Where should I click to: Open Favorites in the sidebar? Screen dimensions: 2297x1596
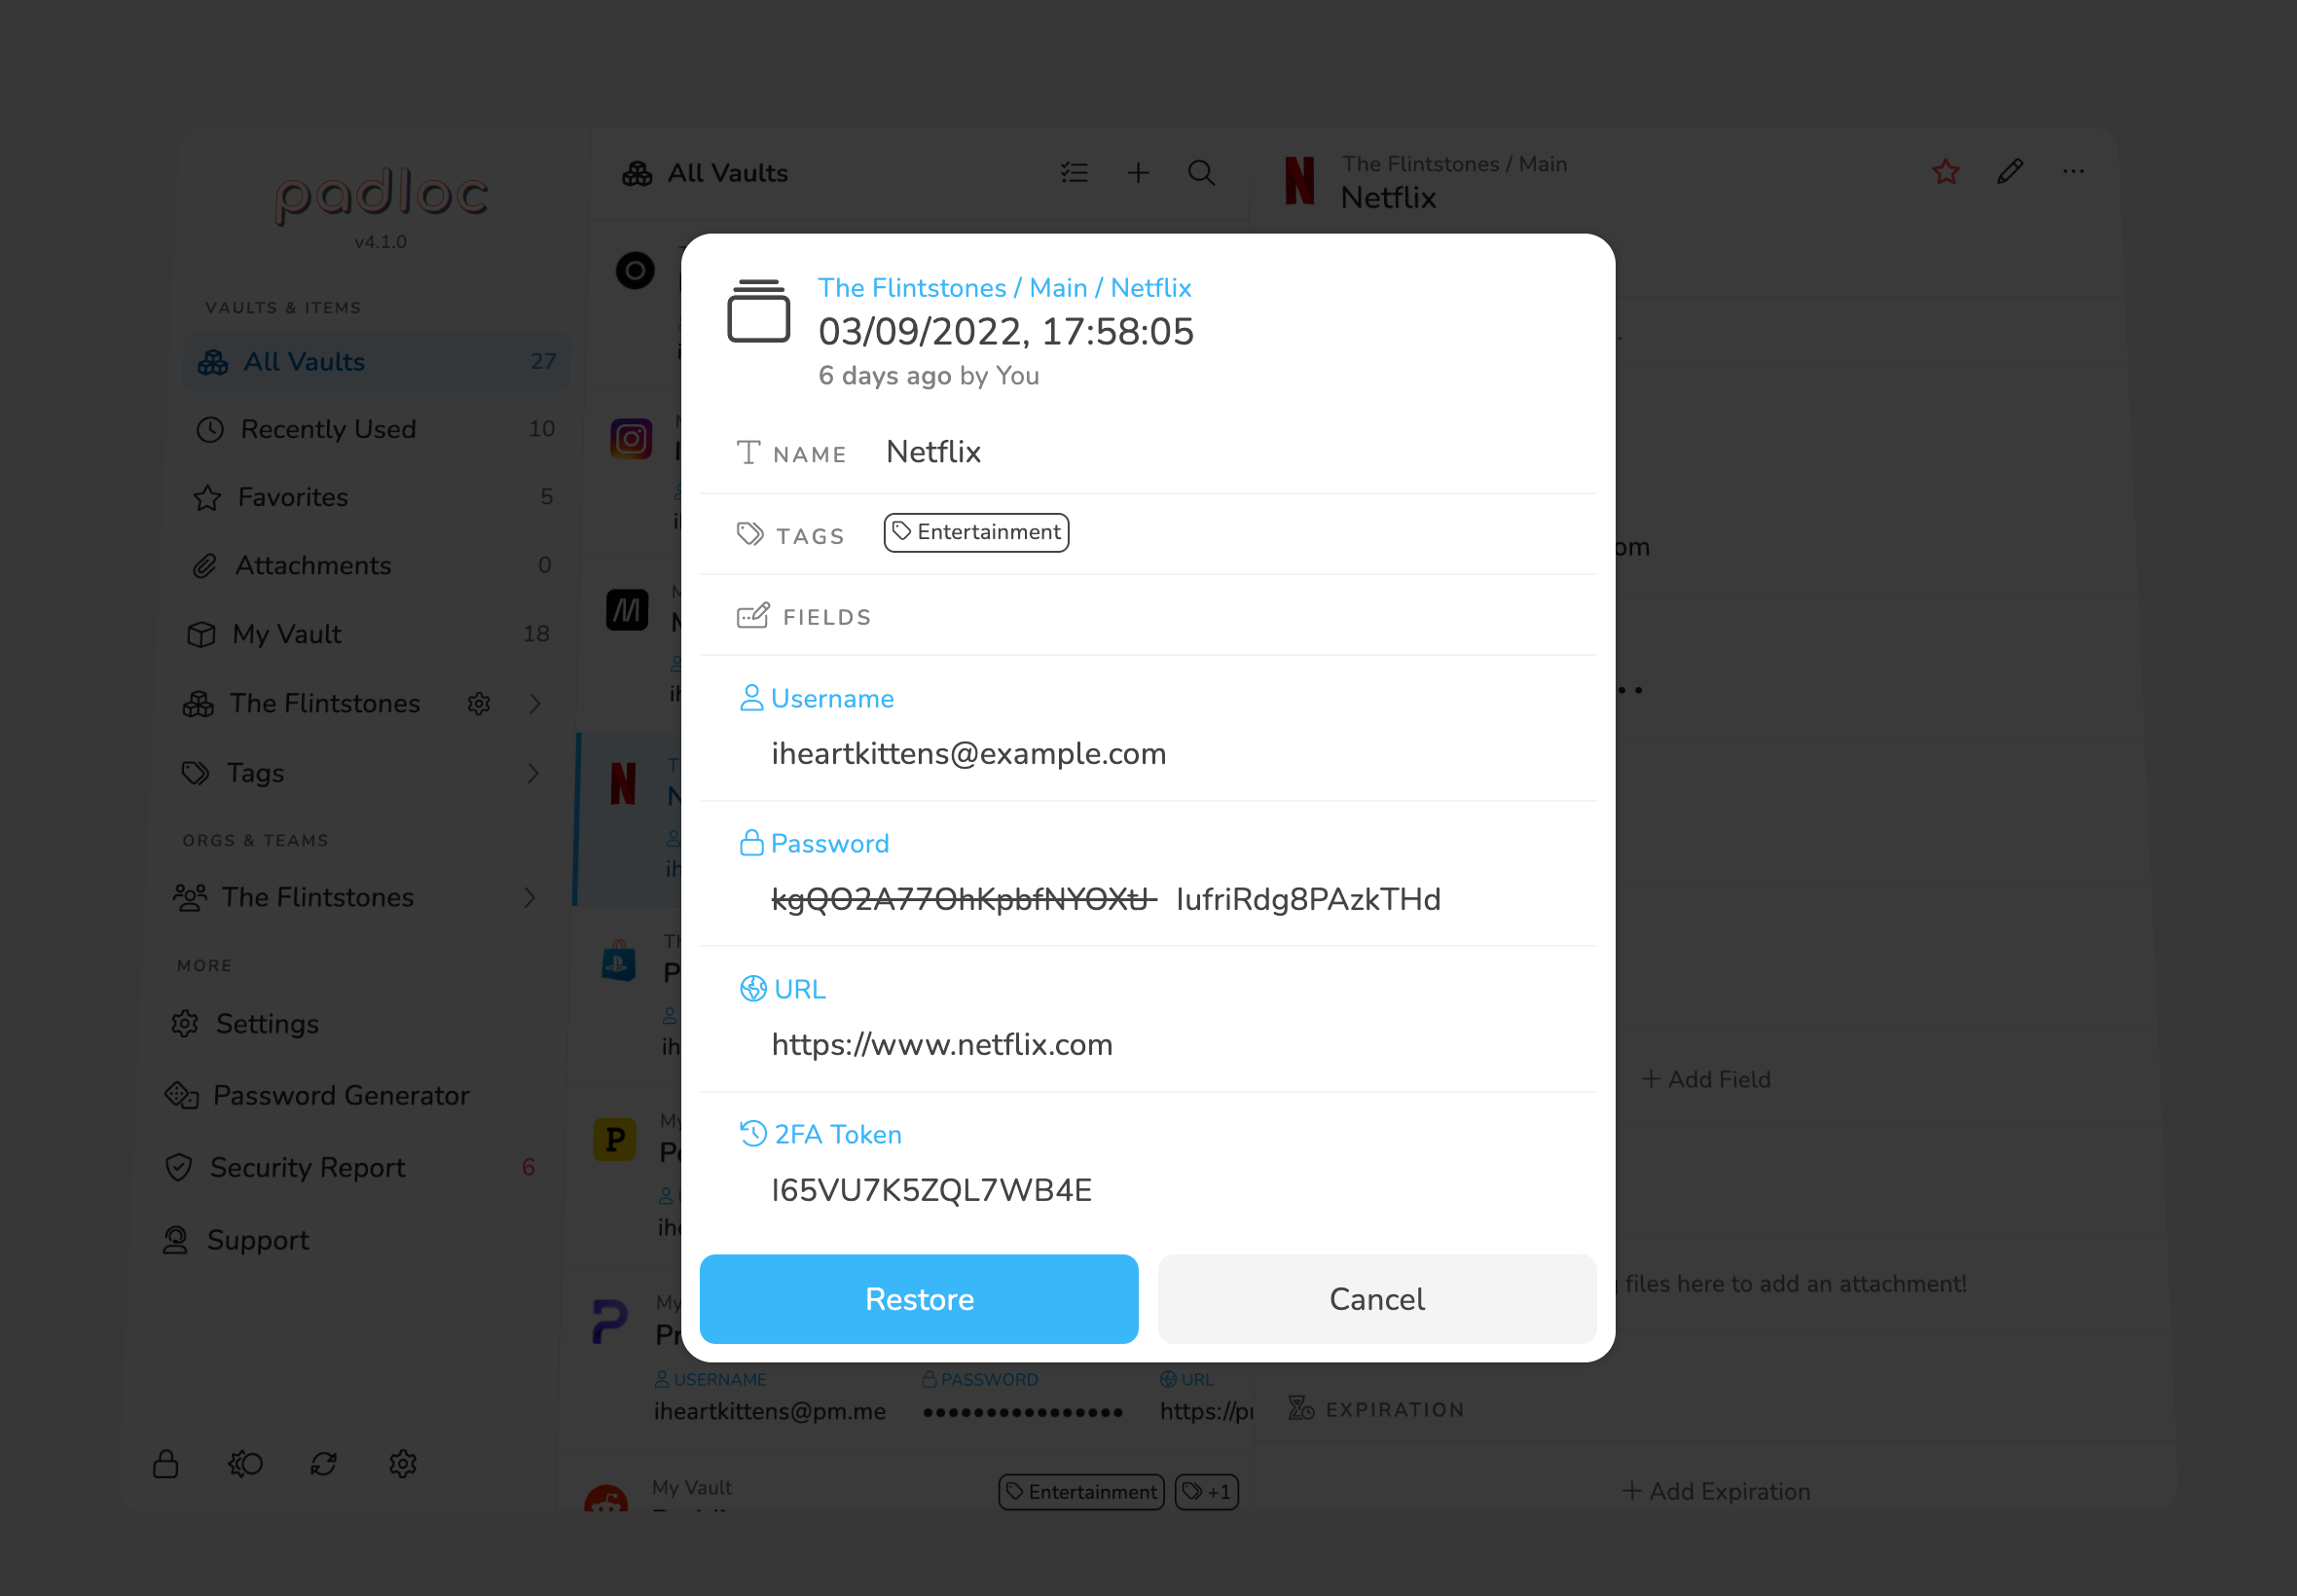pos(372,497)
